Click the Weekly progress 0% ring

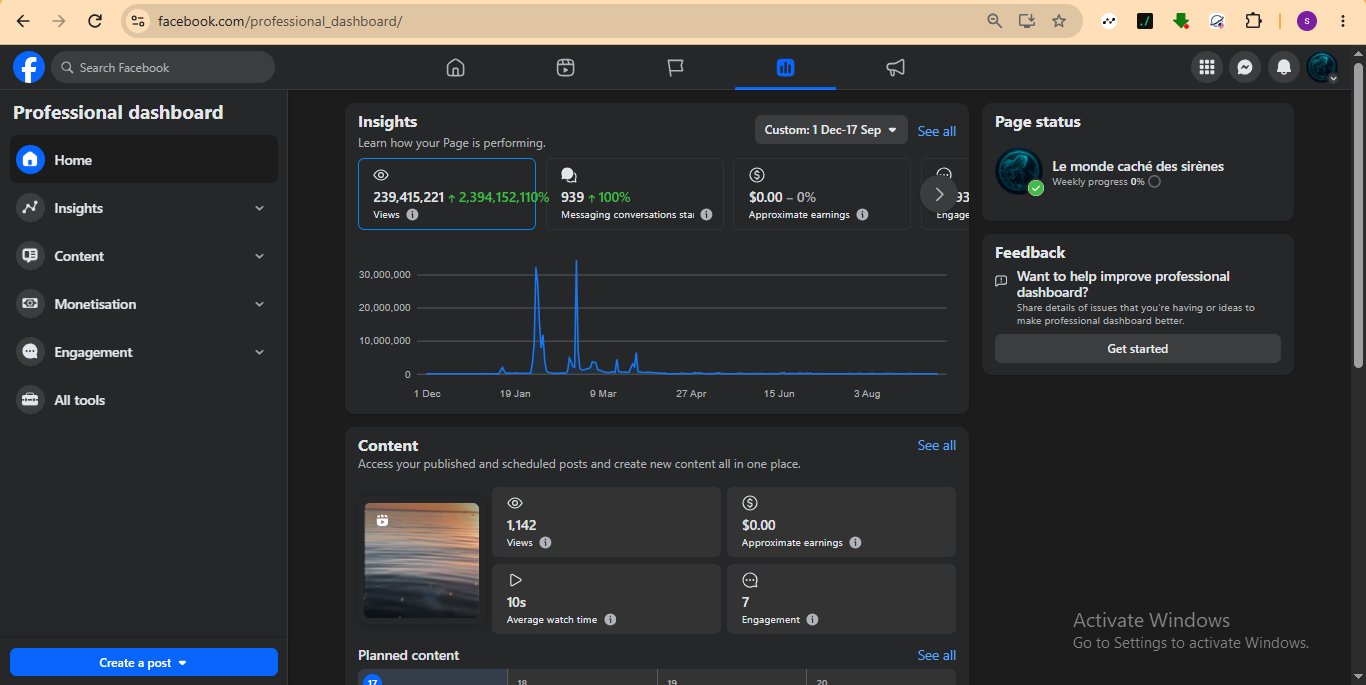click(1155, 182)
